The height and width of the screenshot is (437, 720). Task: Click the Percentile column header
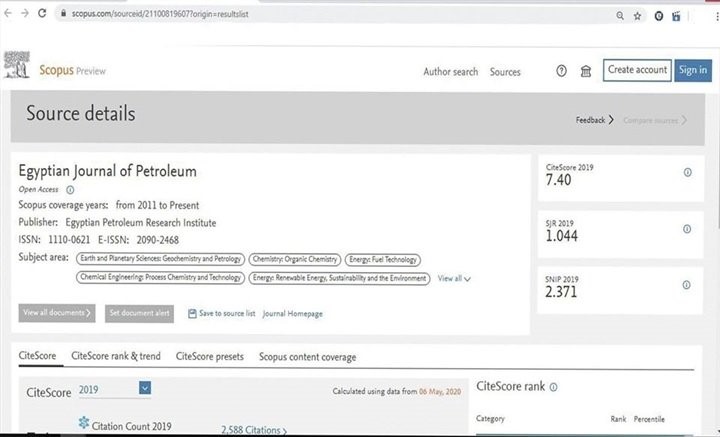tap(649, 419)
